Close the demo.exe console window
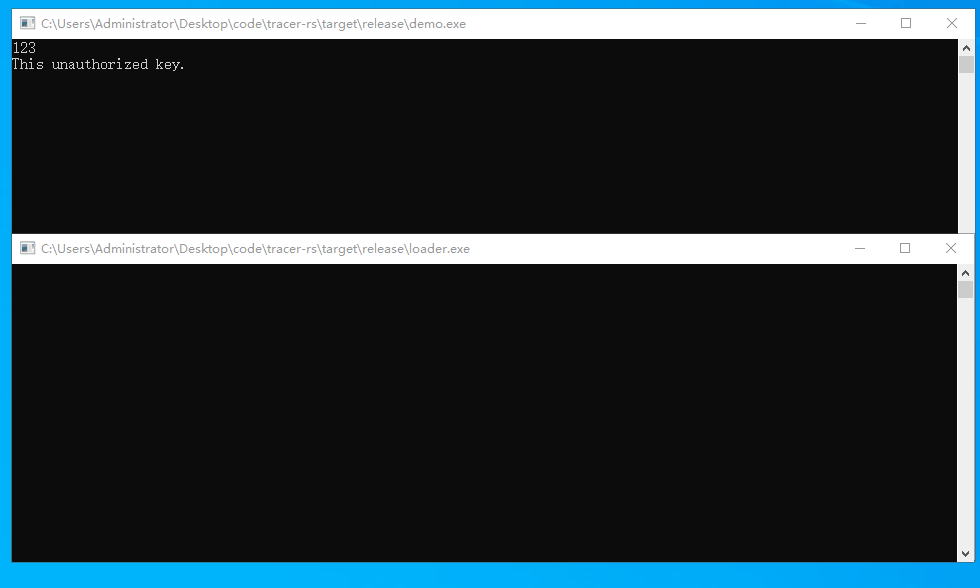This screenshot has width=980, height=588. [952, 24]
